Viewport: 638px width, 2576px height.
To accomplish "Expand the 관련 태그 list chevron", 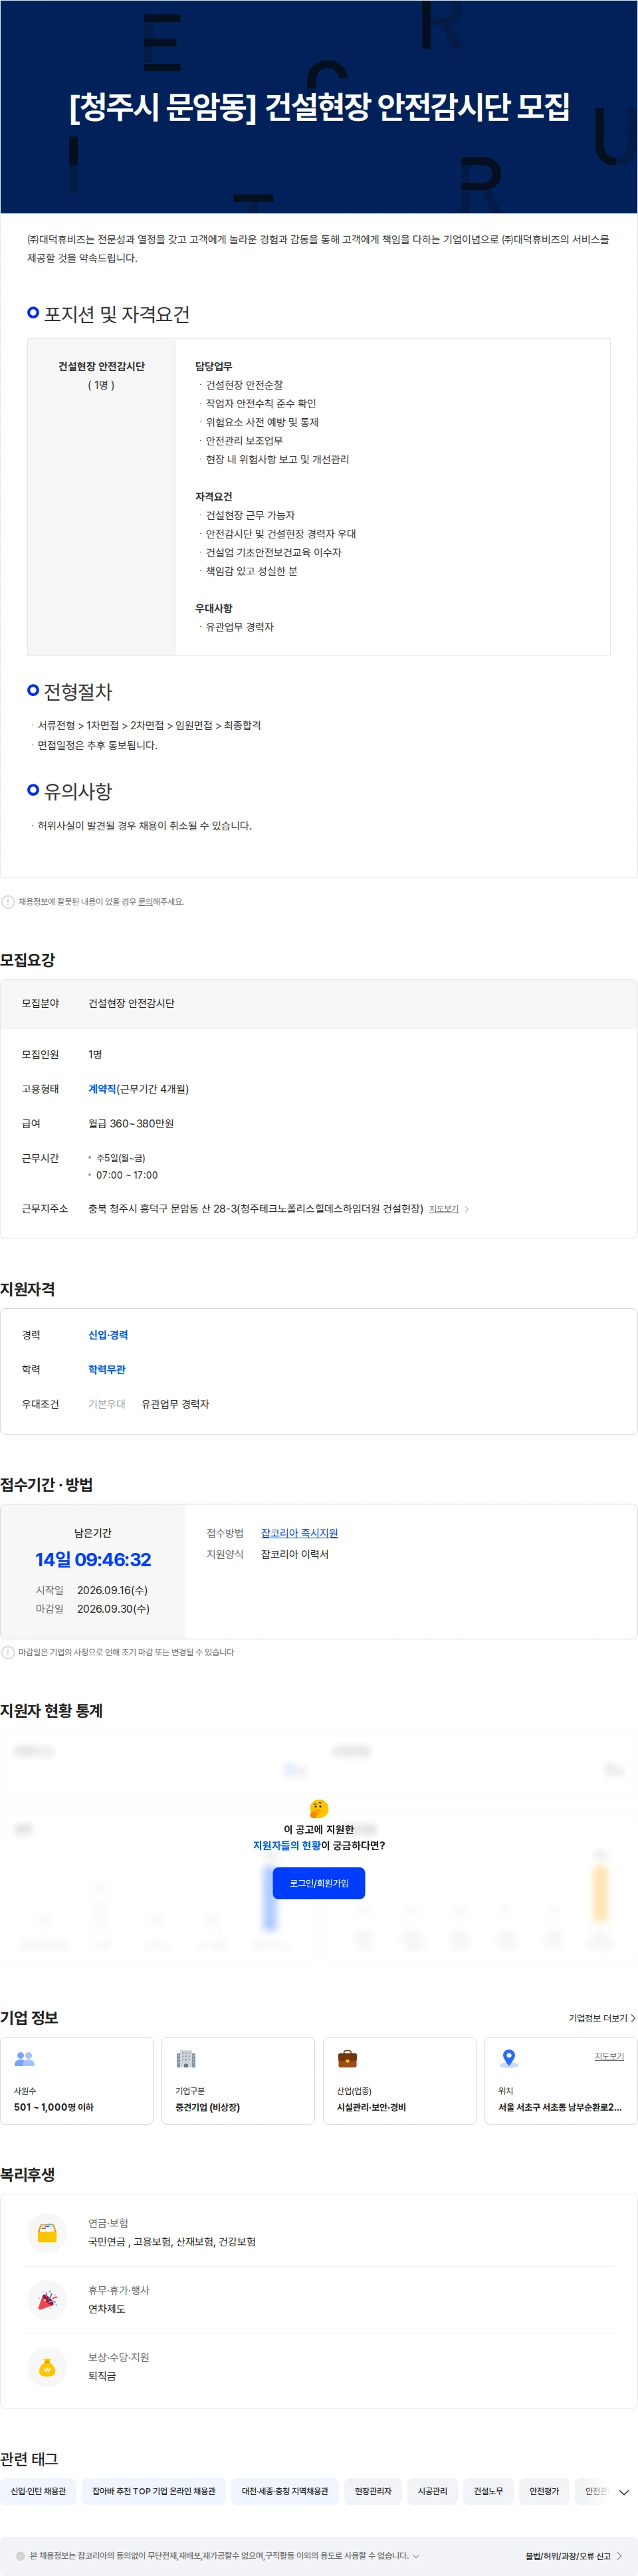I will (623, 2492).
